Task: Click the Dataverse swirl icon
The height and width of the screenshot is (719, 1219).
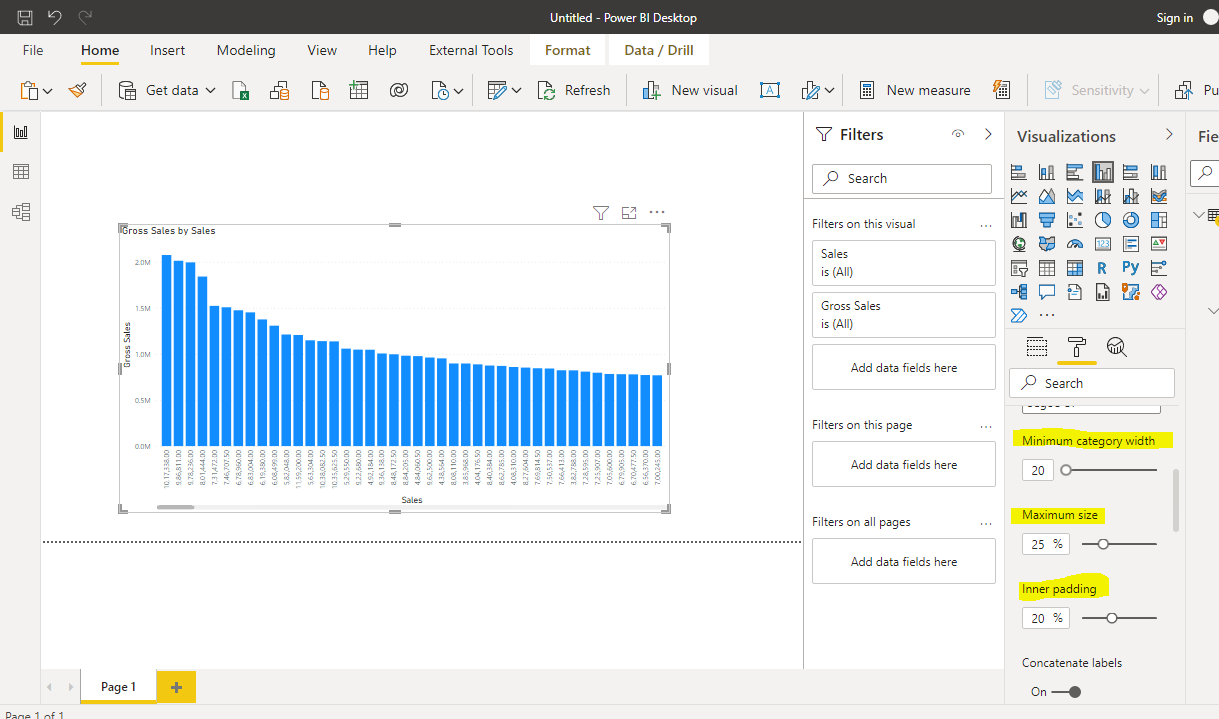Action: tap(398, 90)
